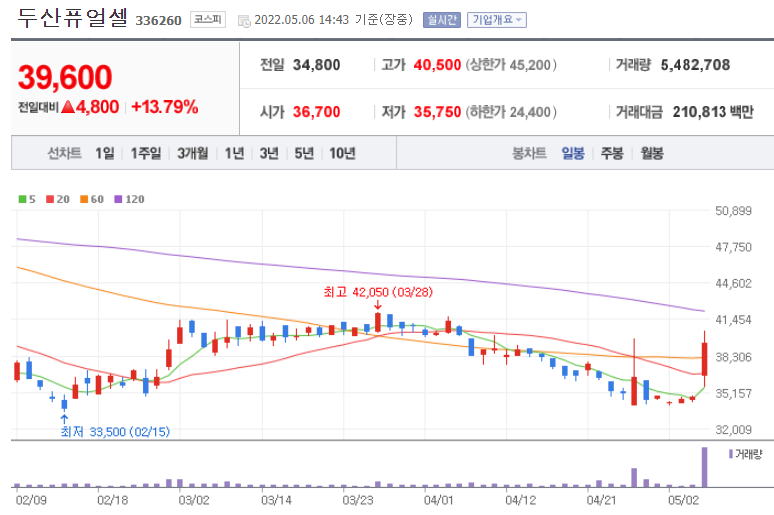Screen dimensions: 774x515
Task: Click the green 5-day moving average swatch
Action: coord(22,199)
